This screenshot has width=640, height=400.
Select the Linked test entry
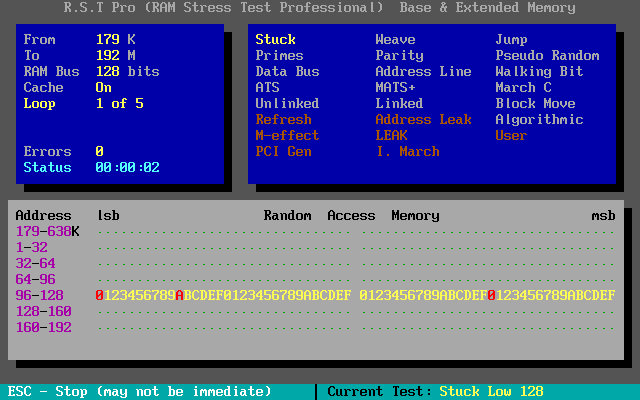click(x=399, y=103)
